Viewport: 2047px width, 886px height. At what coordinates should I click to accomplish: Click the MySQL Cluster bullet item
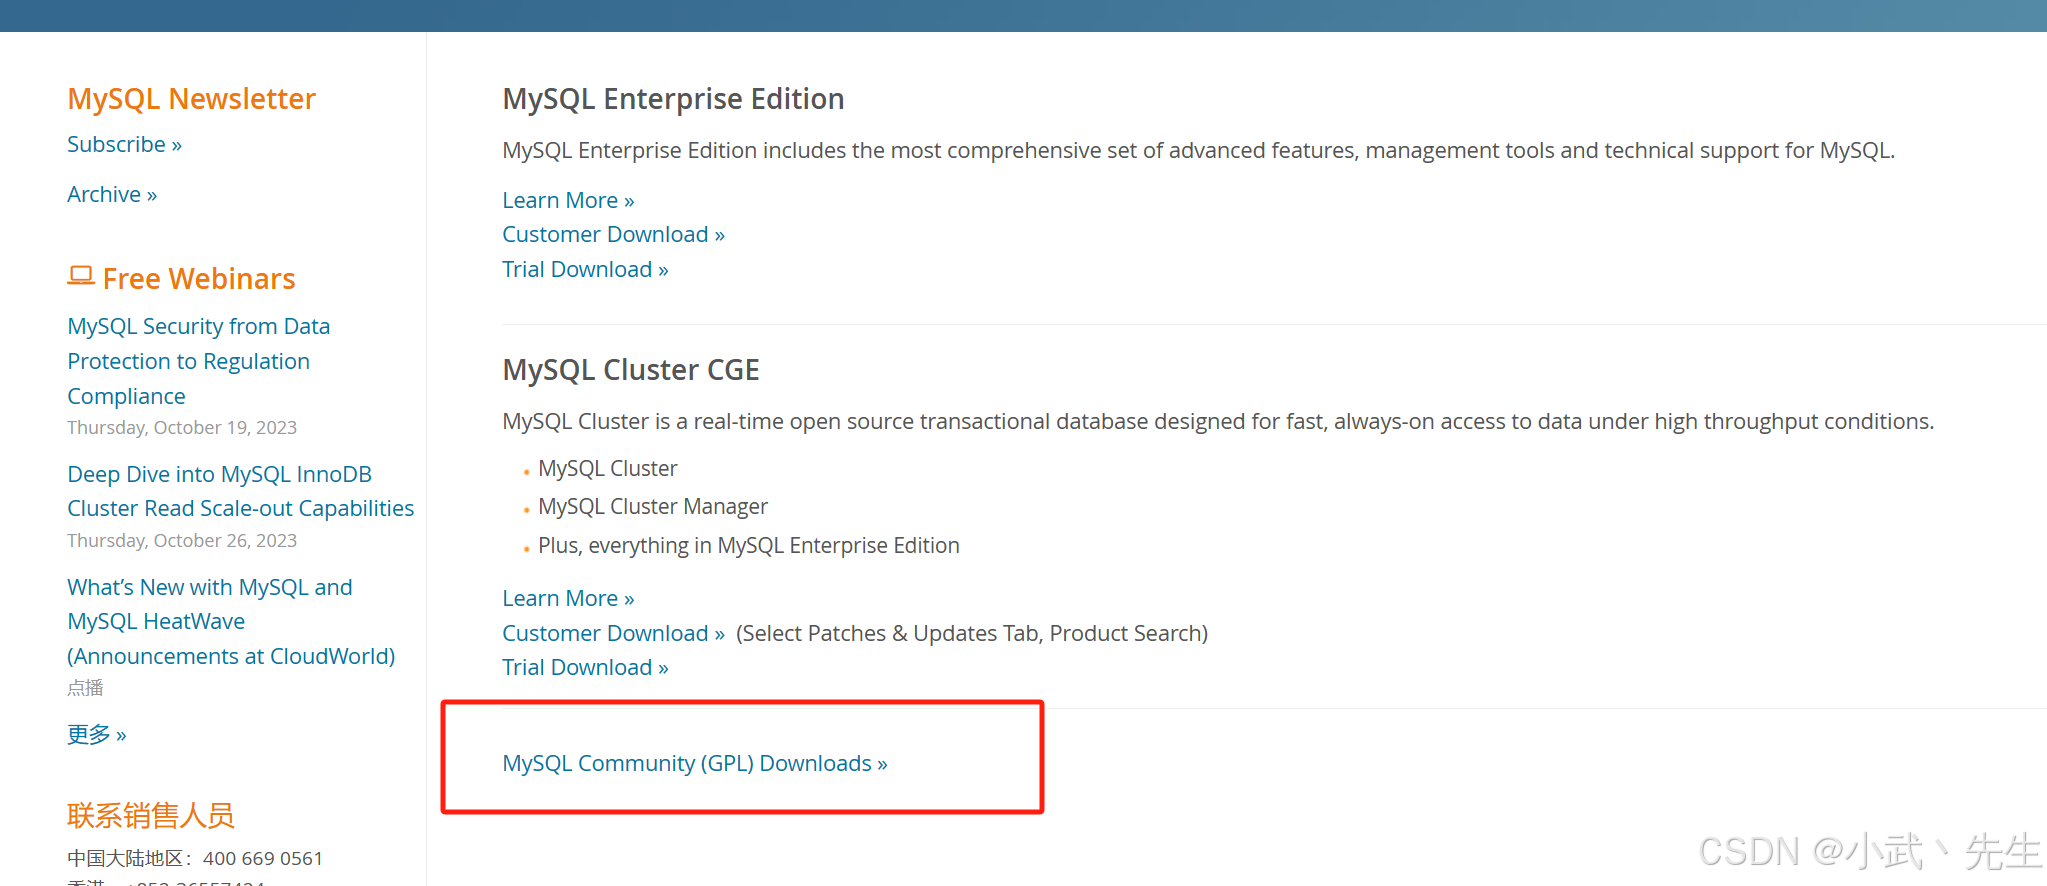[x=608, y=469]
